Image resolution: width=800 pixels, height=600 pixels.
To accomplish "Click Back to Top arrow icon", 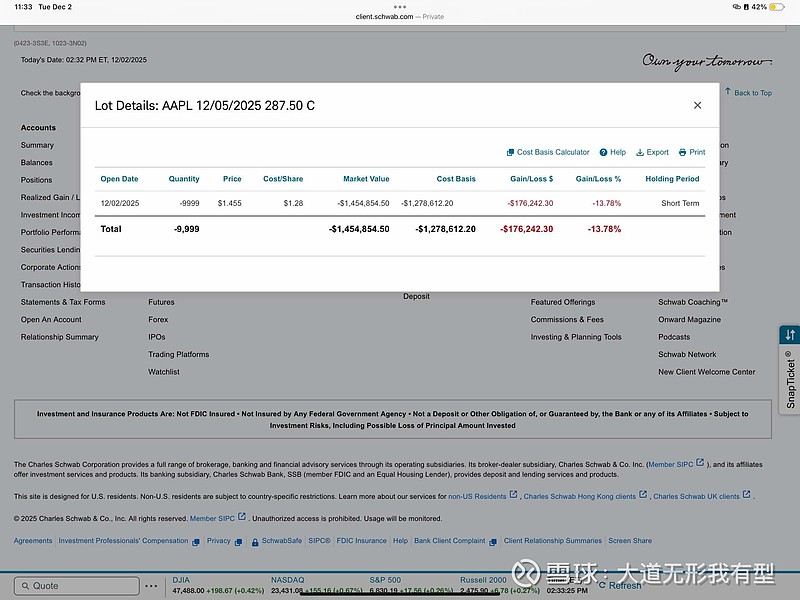I will 728,91.
